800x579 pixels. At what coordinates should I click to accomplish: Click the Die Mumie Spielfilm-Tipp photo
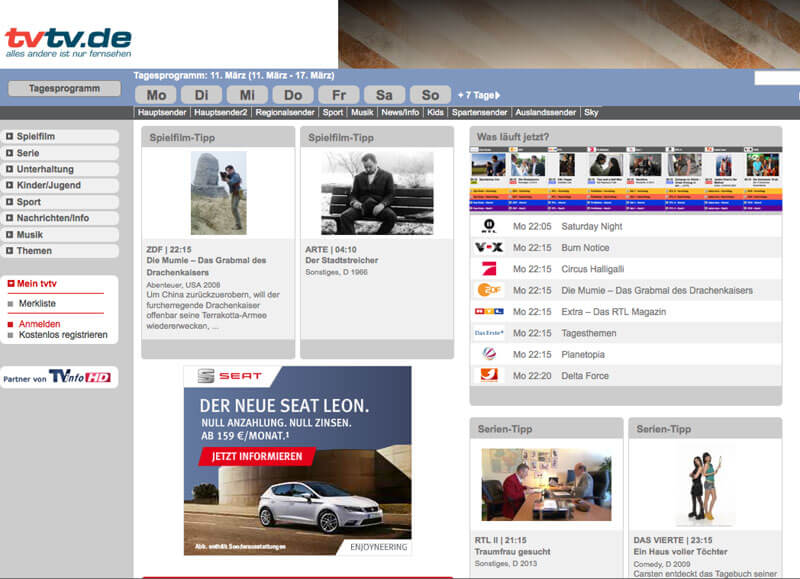pyautogui.click(x=218, y=193)
